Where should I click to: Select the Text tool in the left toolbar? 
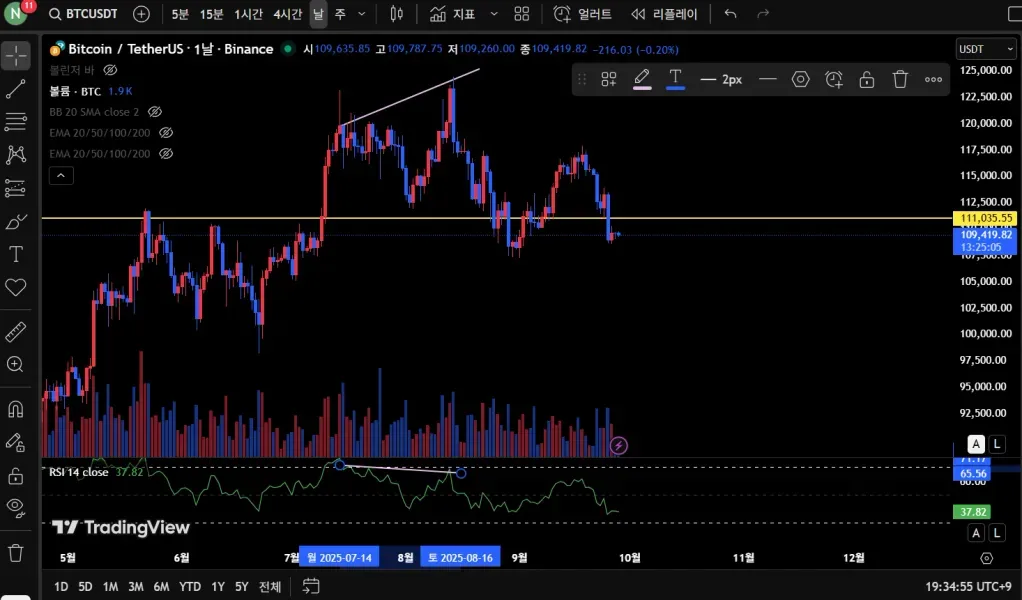point(16,254)
